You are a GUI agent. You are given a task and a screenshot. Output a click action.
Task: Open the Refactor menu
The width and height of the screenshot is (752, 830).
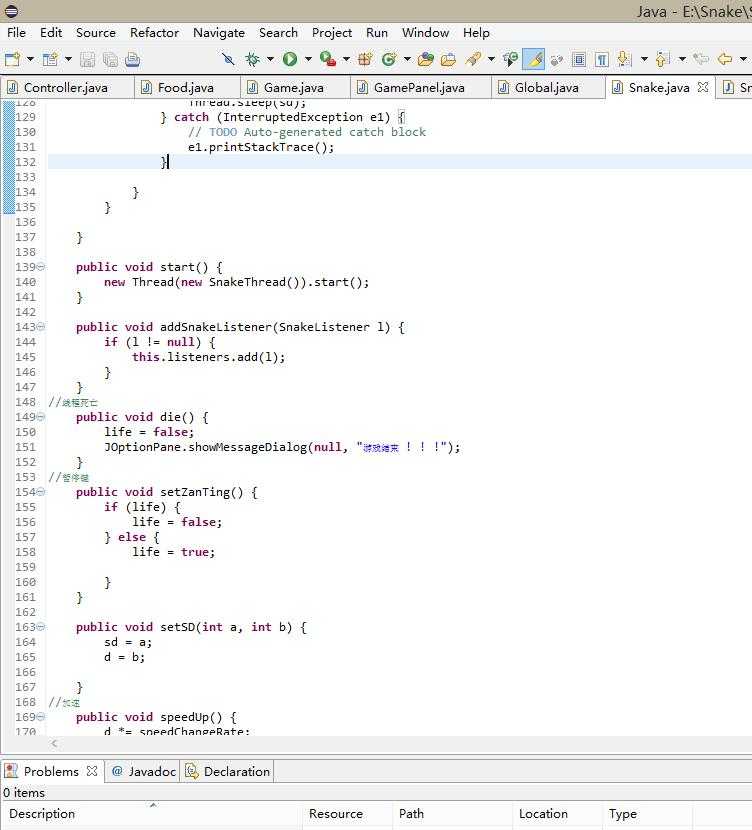click(x=155, y=33)
